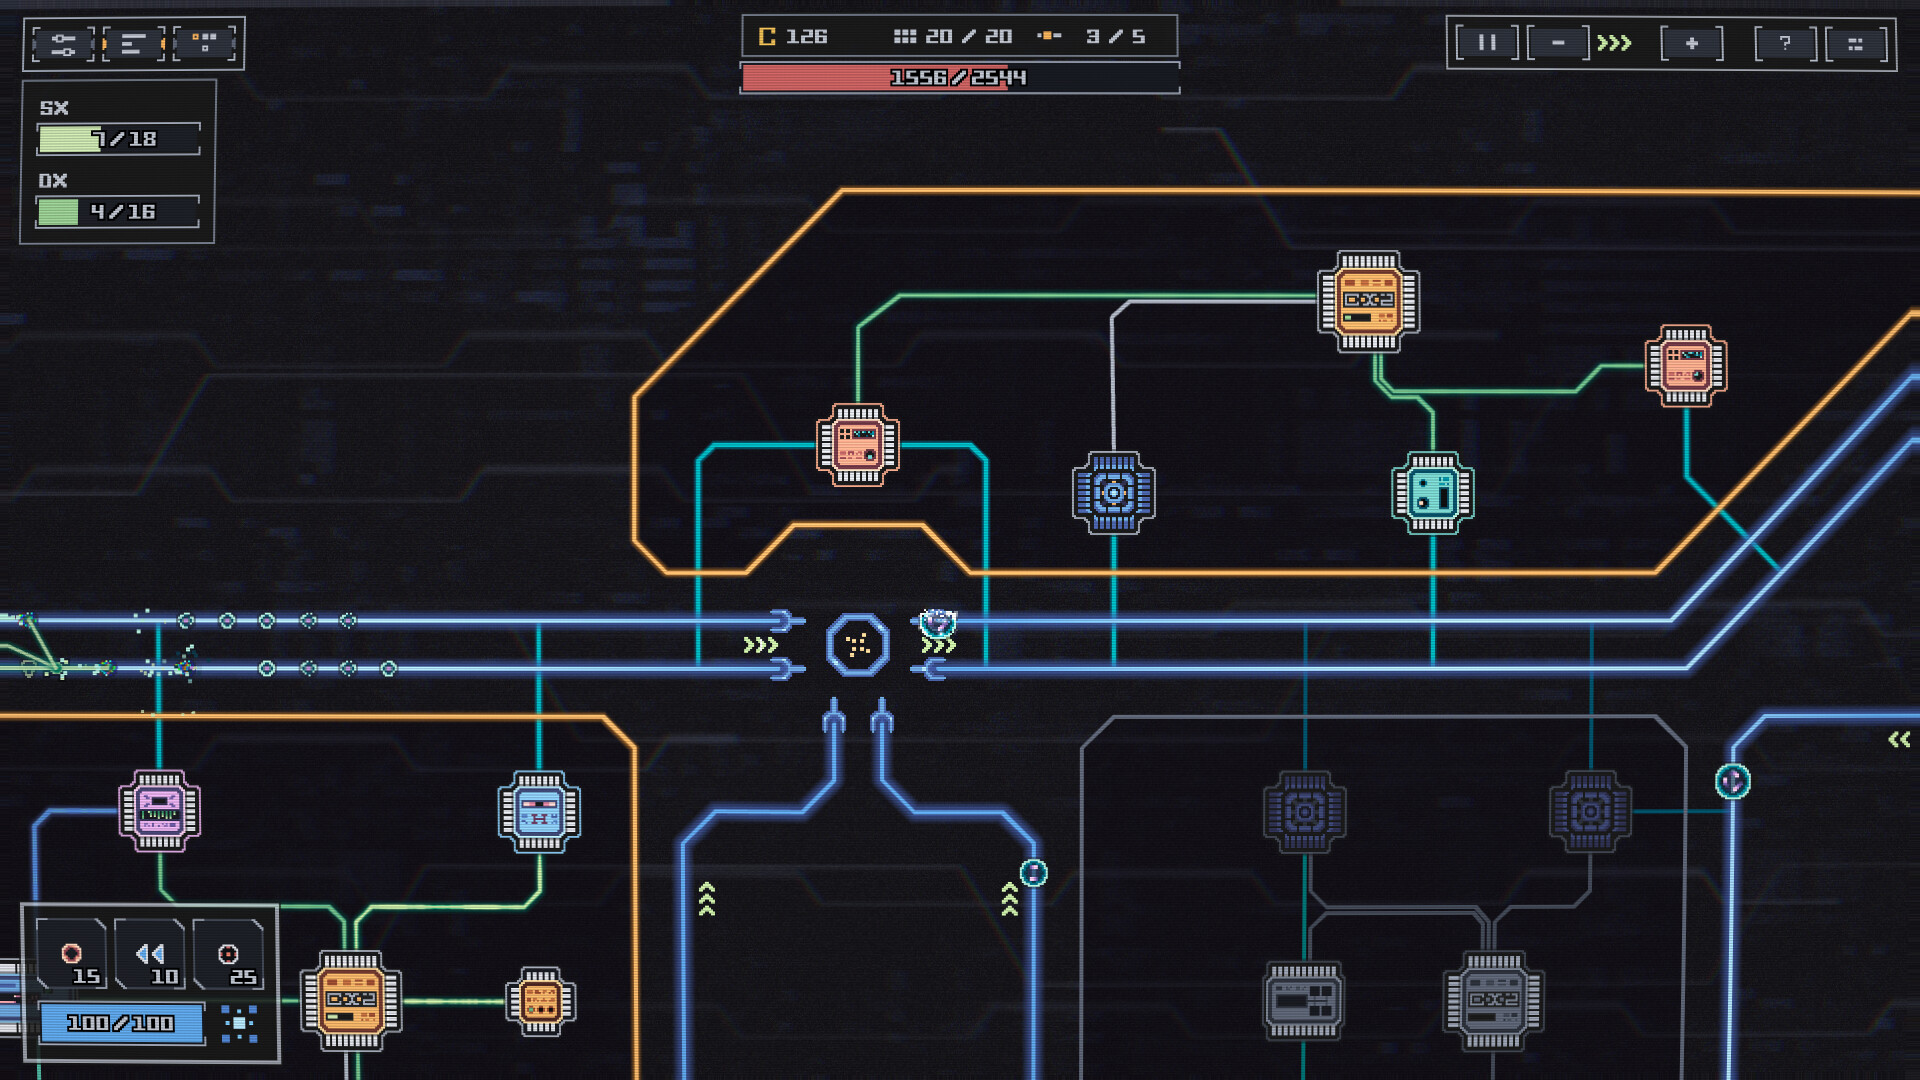Select the bright blue target chip
The image size is (1920, 1080).
pyautogui.click(x=1114, y=492)
